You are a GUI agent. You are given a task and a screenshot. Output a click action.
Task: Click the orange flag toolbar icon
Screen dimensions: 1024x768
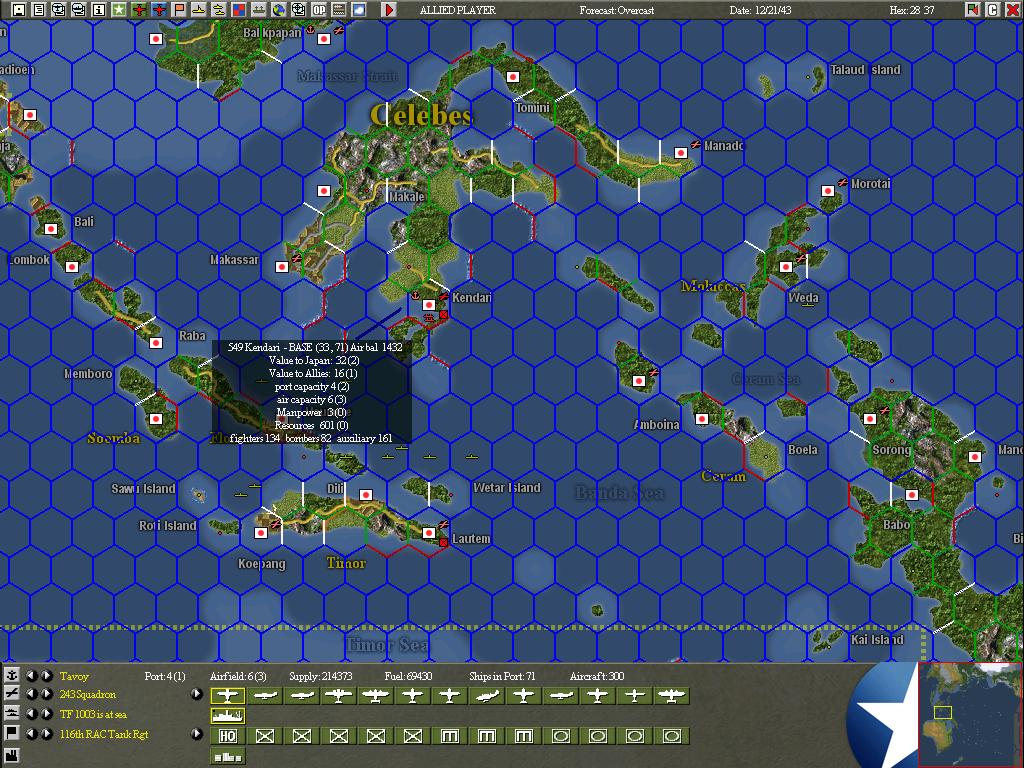point(179,9)
